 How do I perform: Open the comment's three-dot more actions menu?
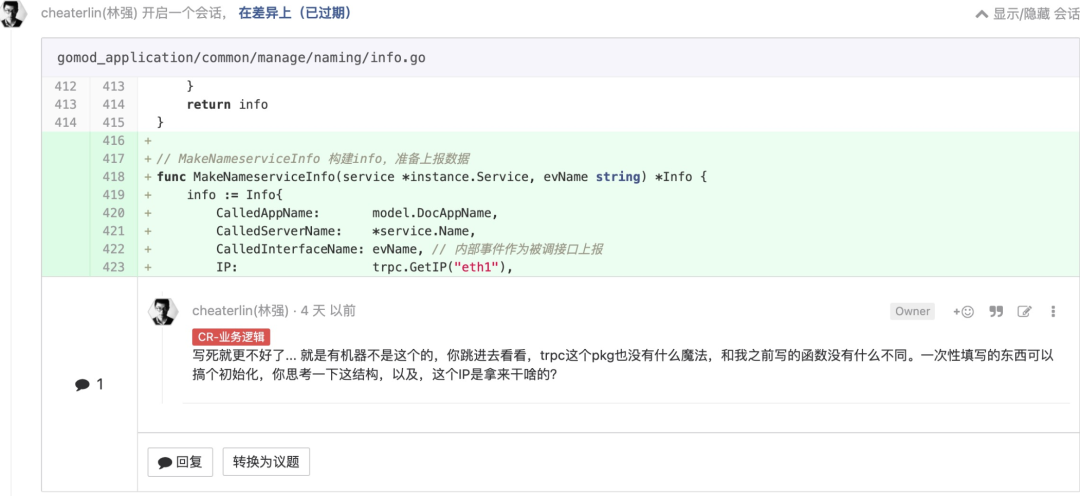pyautogui.click(x=1053, y=311)
